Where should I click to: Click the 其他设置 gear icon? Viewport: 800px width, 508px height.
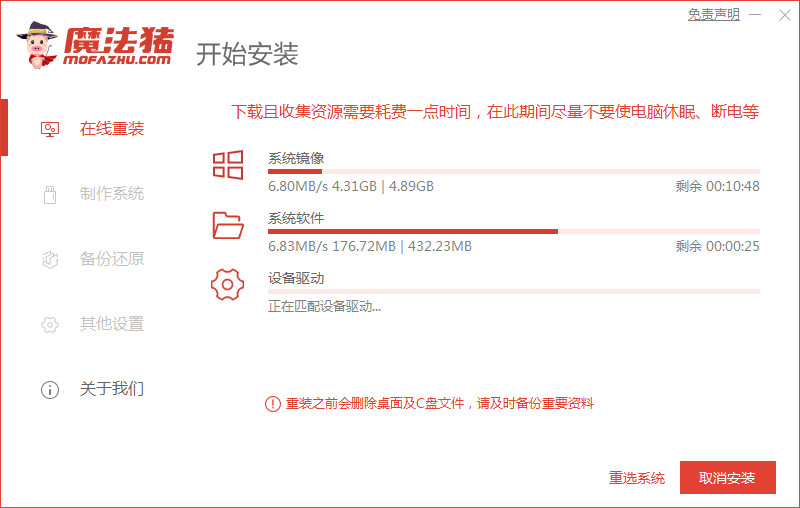pyautogui.click(x=50, y=324)
